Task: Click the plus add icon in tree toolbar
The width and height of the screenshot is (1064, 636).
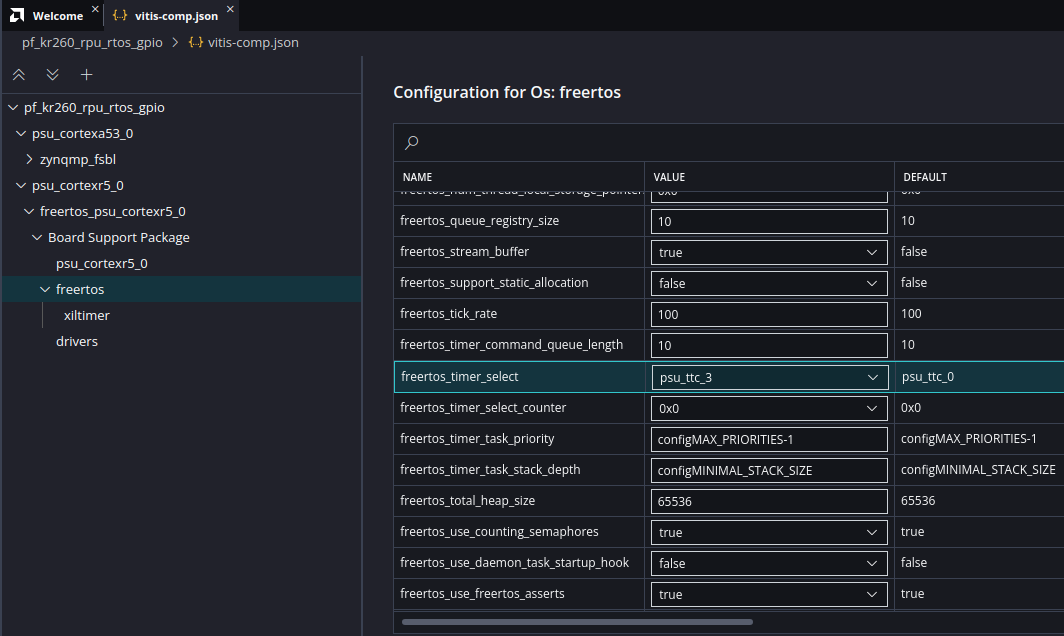Action: pos(87,75)
